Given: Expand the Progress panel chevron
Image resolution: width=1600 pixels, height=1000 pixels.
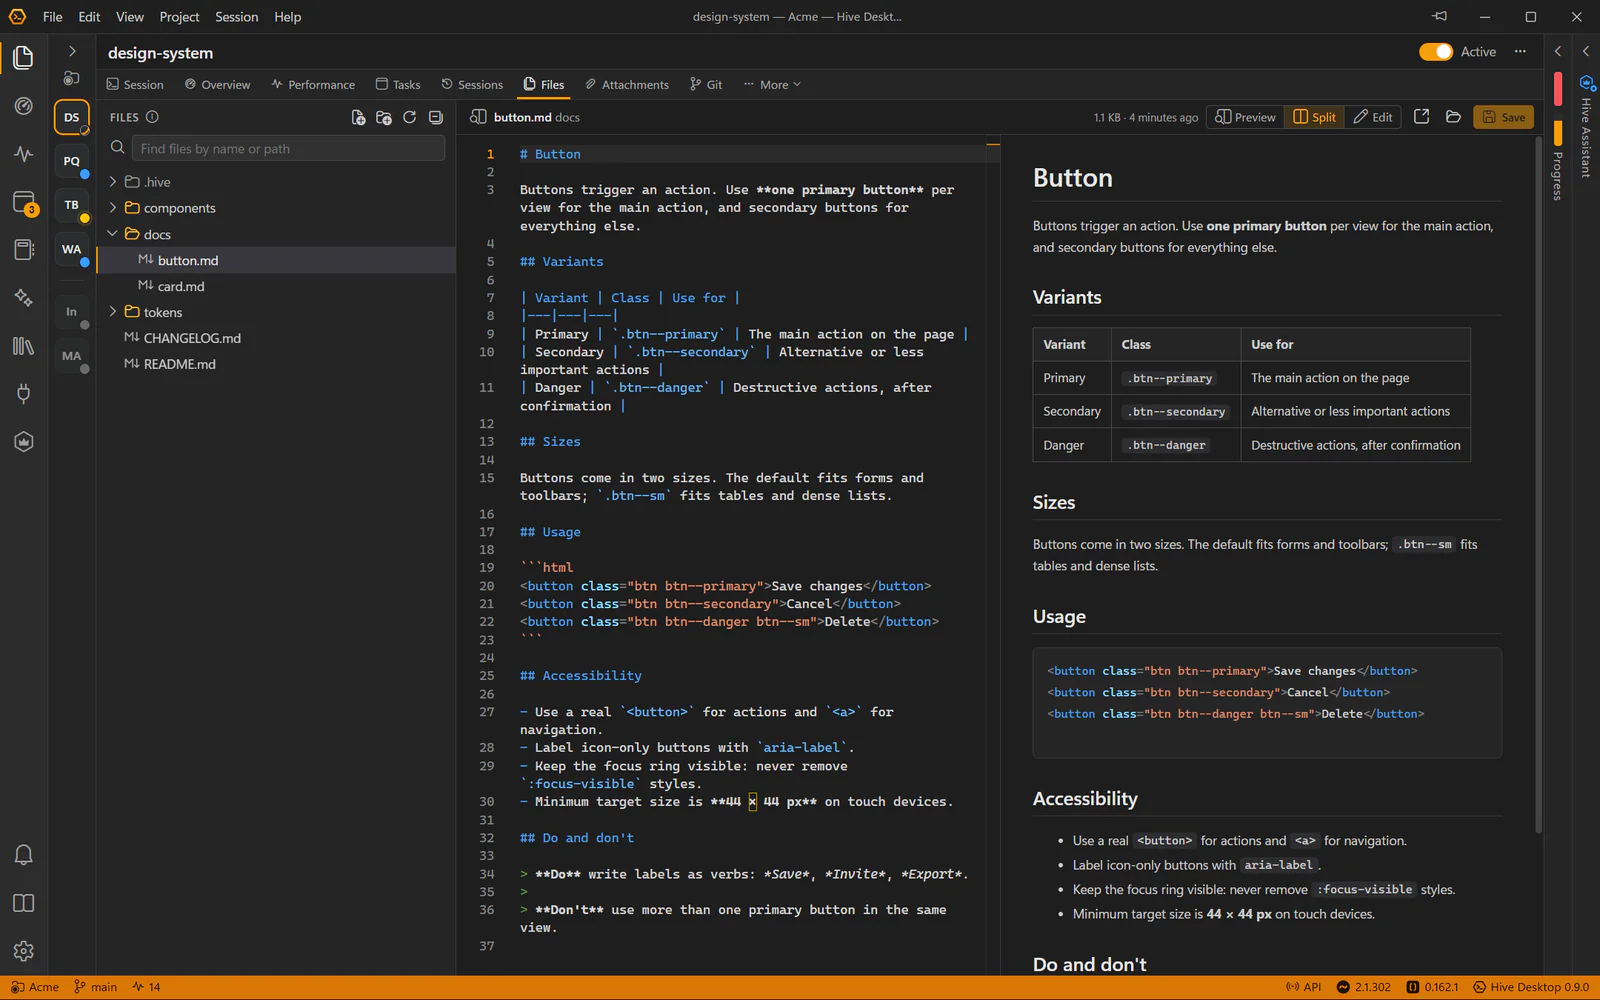Looking at the screenshot, I should point(1557,51).
